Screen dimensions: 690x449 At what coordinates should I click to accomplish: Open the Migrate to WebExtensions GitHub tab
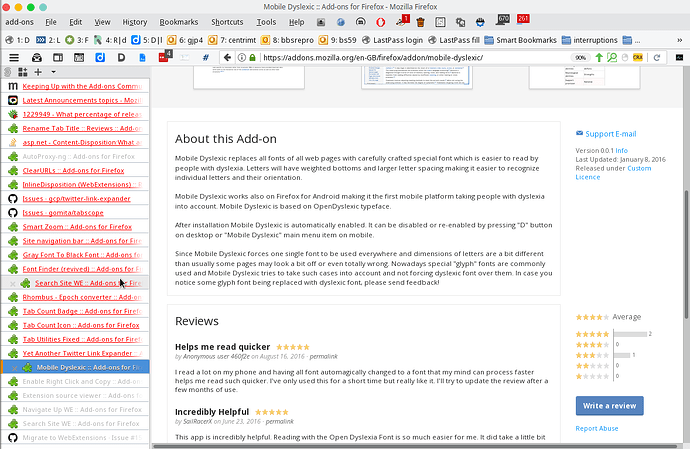[x=75, y=438]
